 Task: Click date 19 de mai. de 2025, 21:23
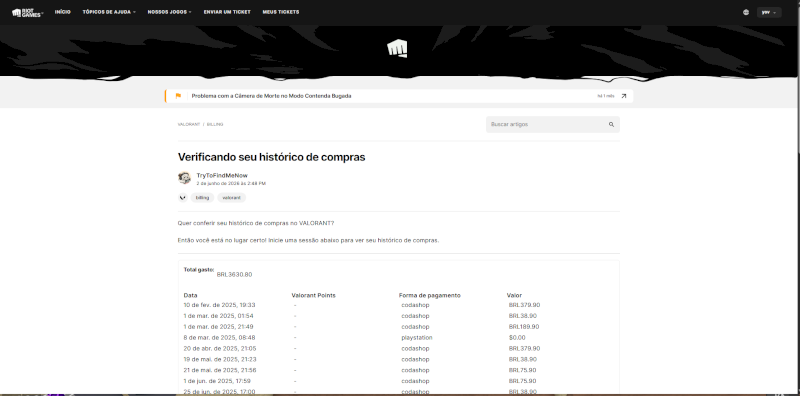pos(220,359)
